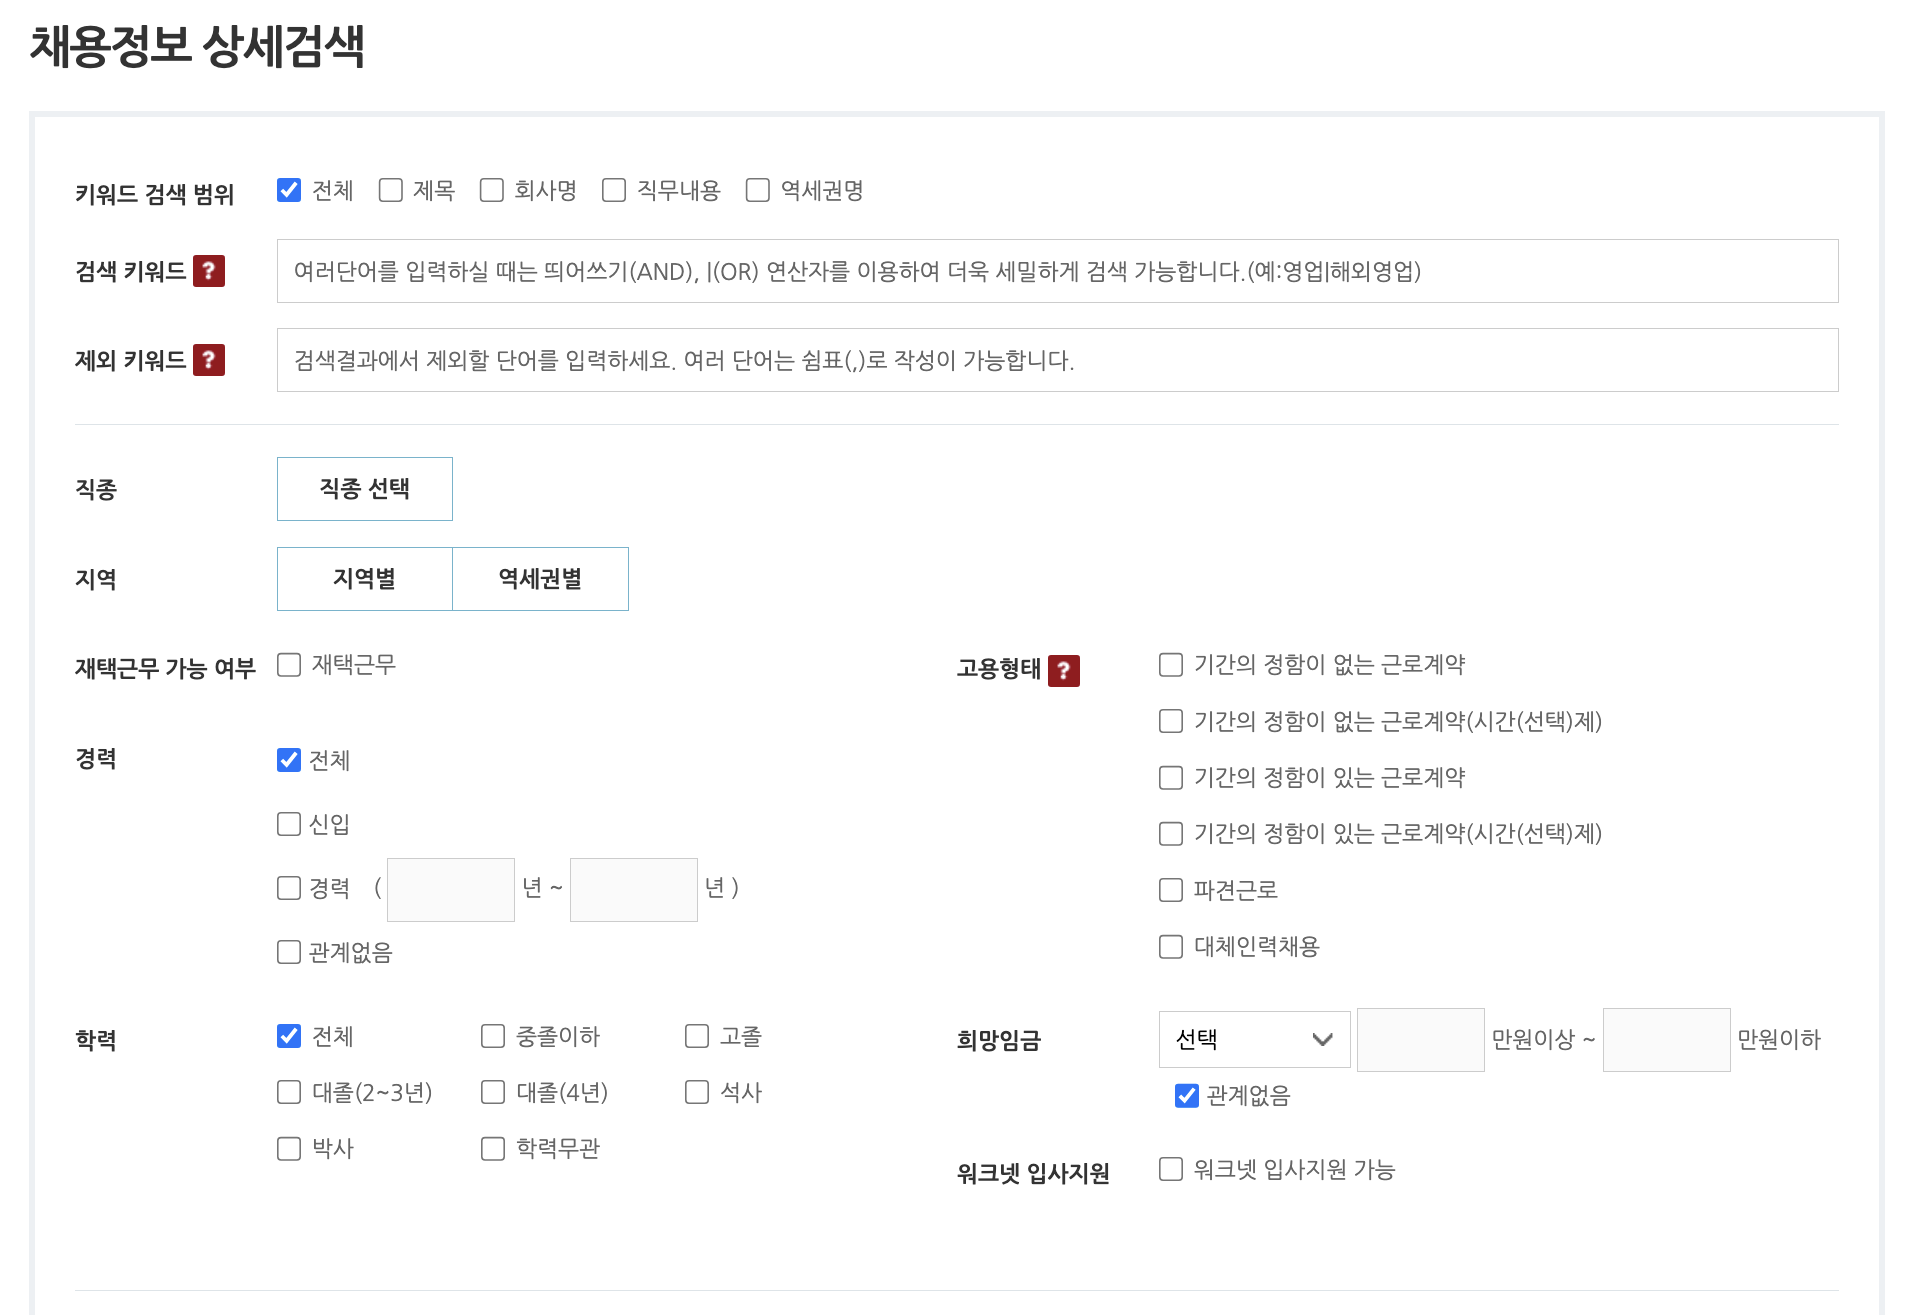Enable 워크넷 입사지원 가능 filter
The image size is (1915, 1315).
[x=1170, y=1169]
